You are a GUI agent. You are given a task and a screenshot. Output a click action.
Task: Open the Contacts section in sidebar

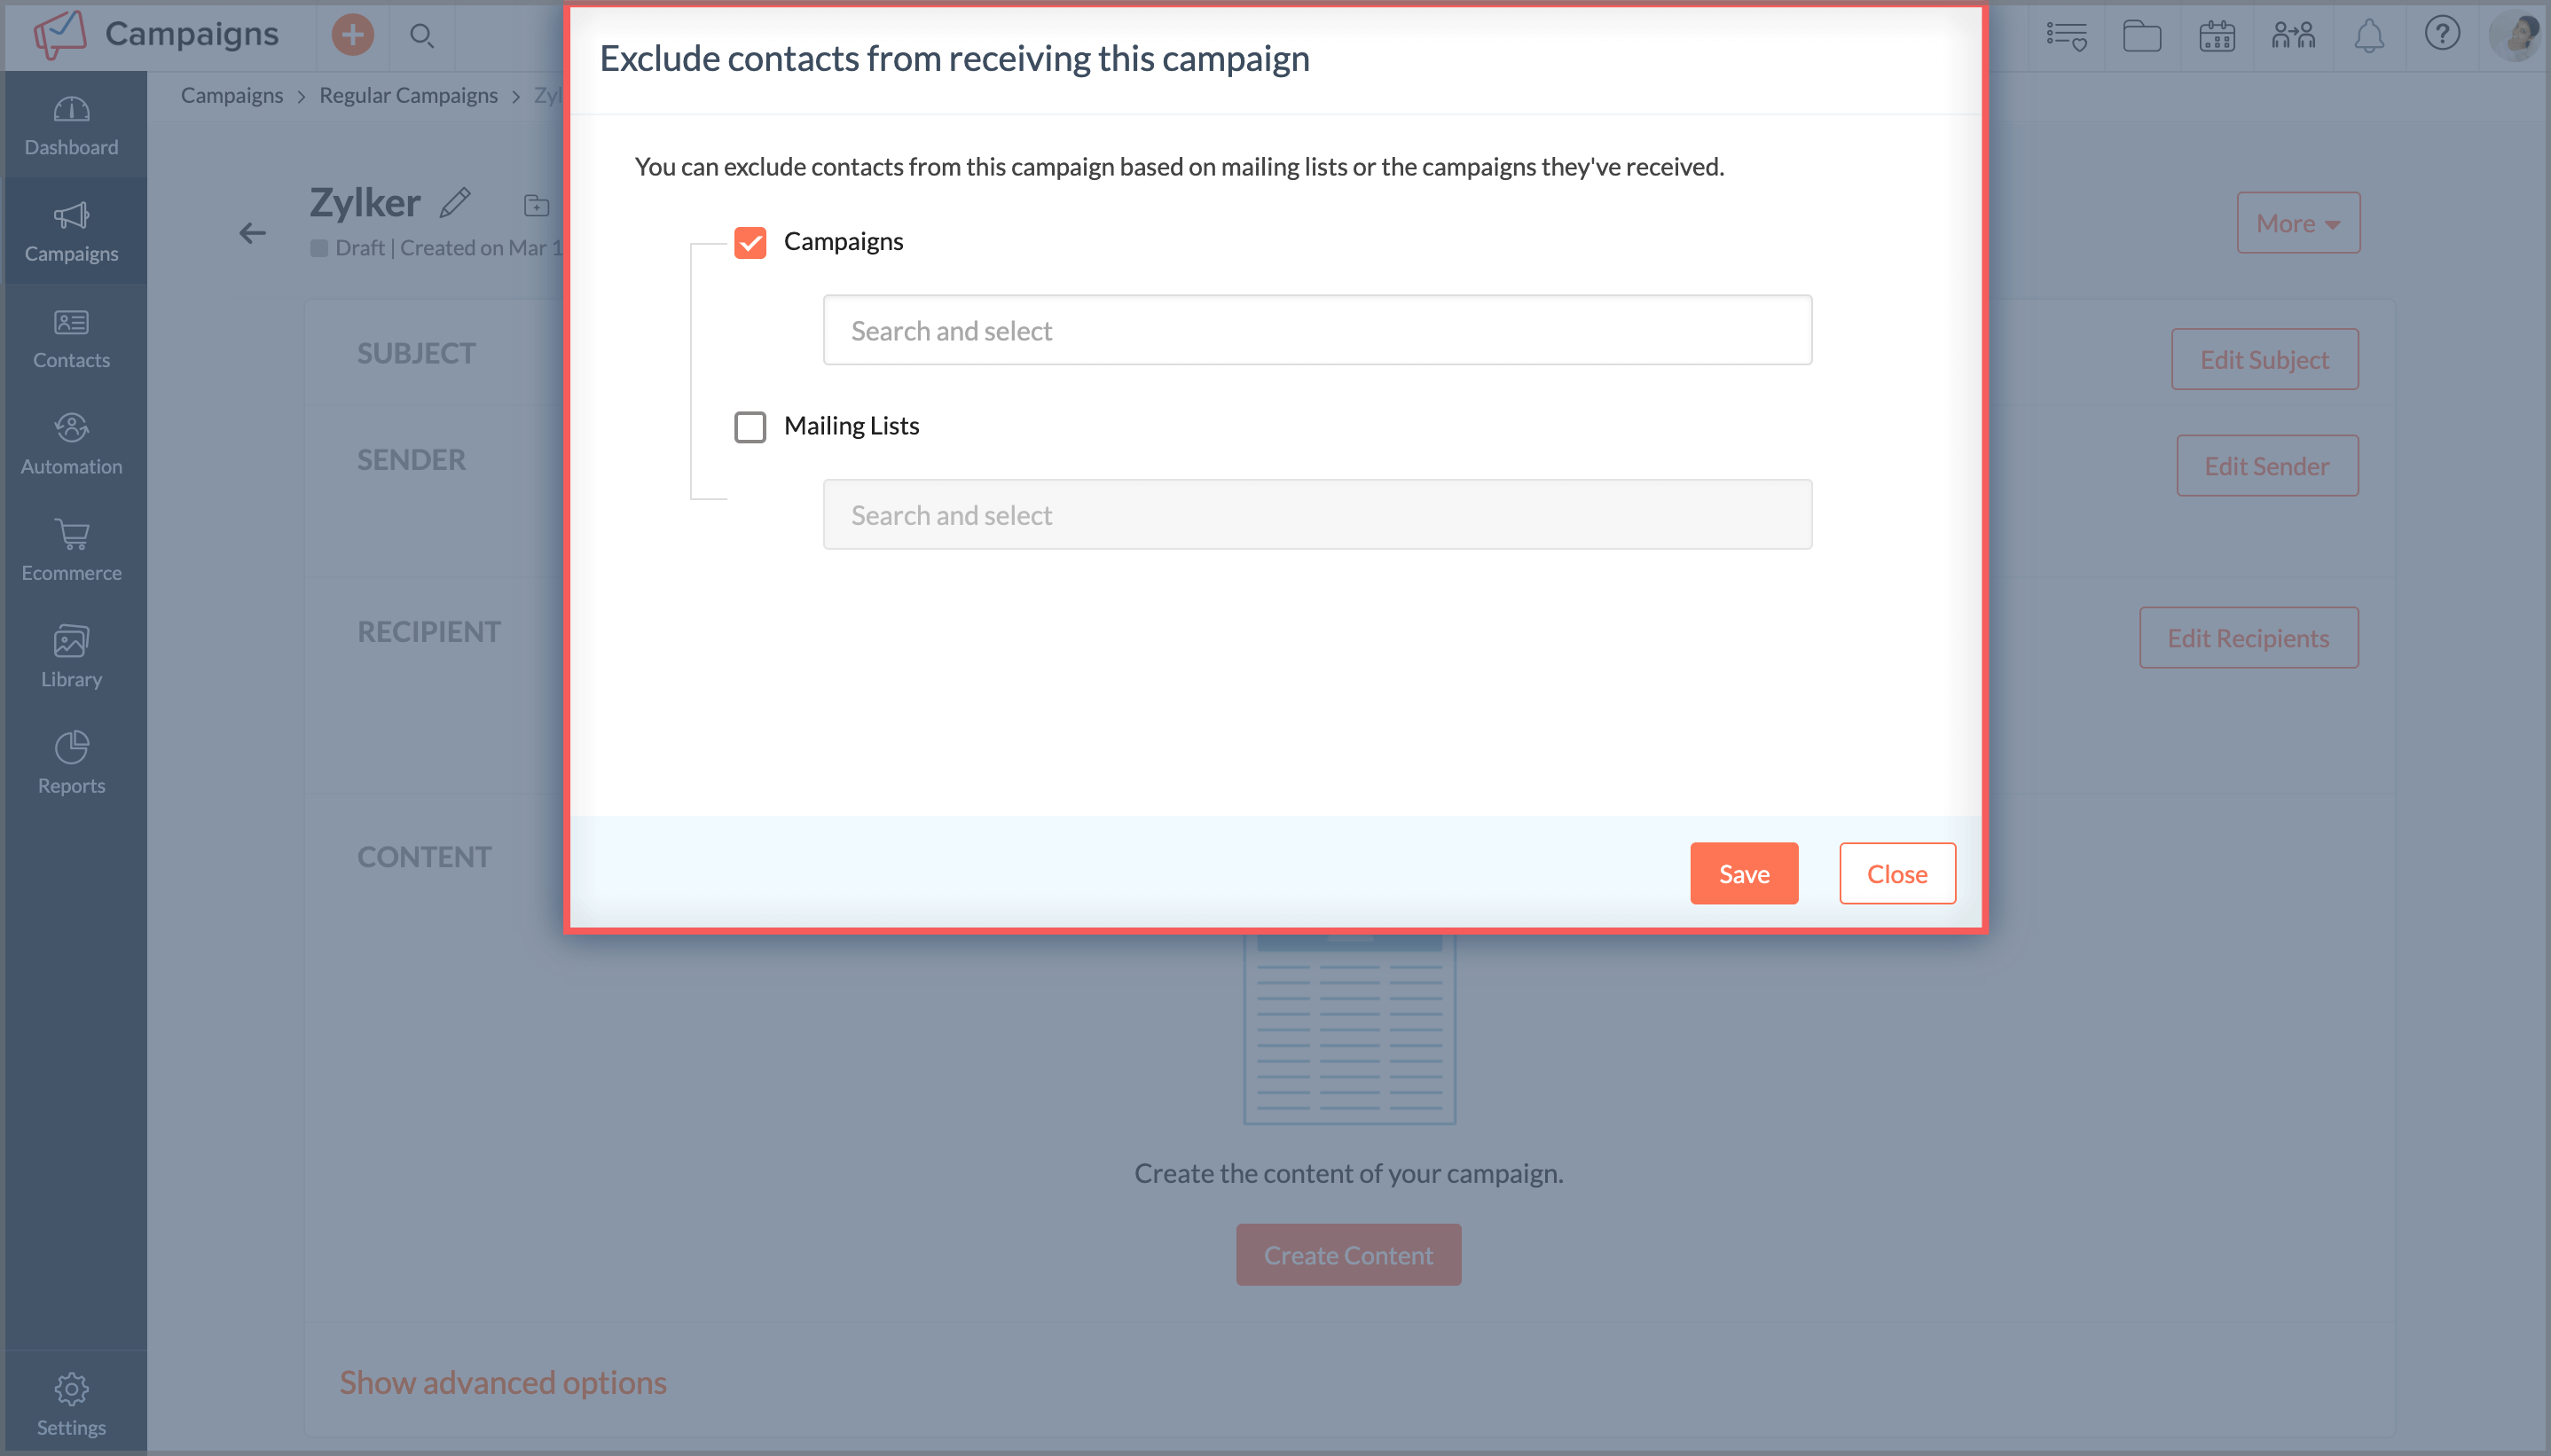[x=71, y=339]
